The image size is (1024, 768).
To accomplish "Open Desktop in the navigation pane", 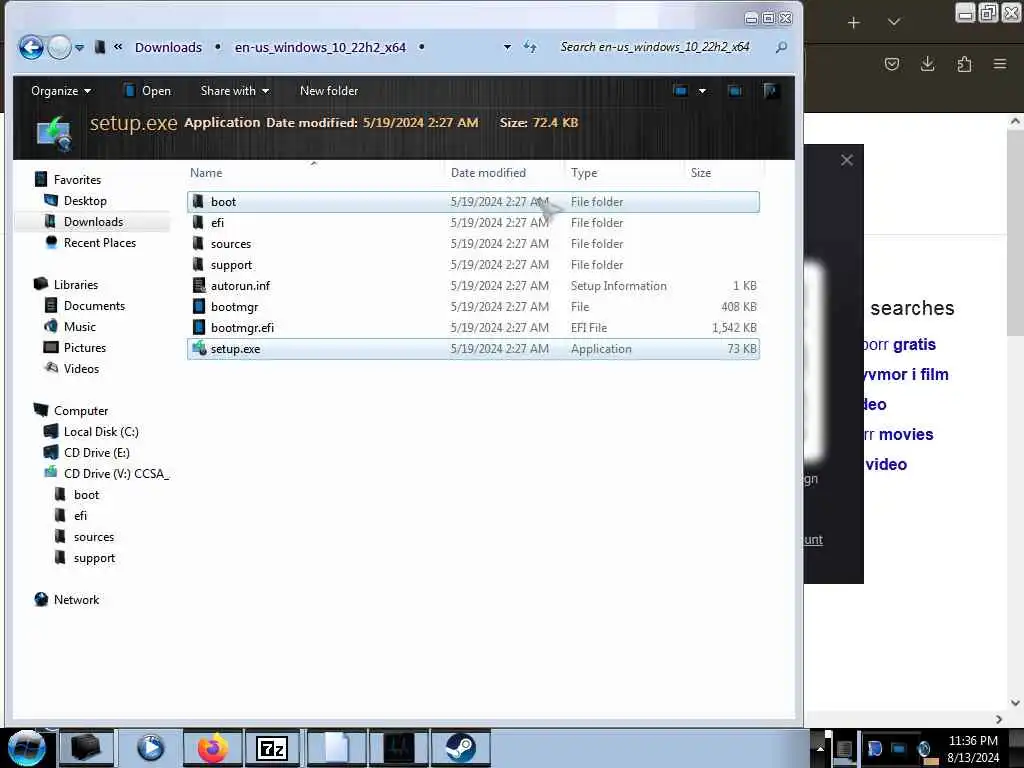I will click(85, 200).
